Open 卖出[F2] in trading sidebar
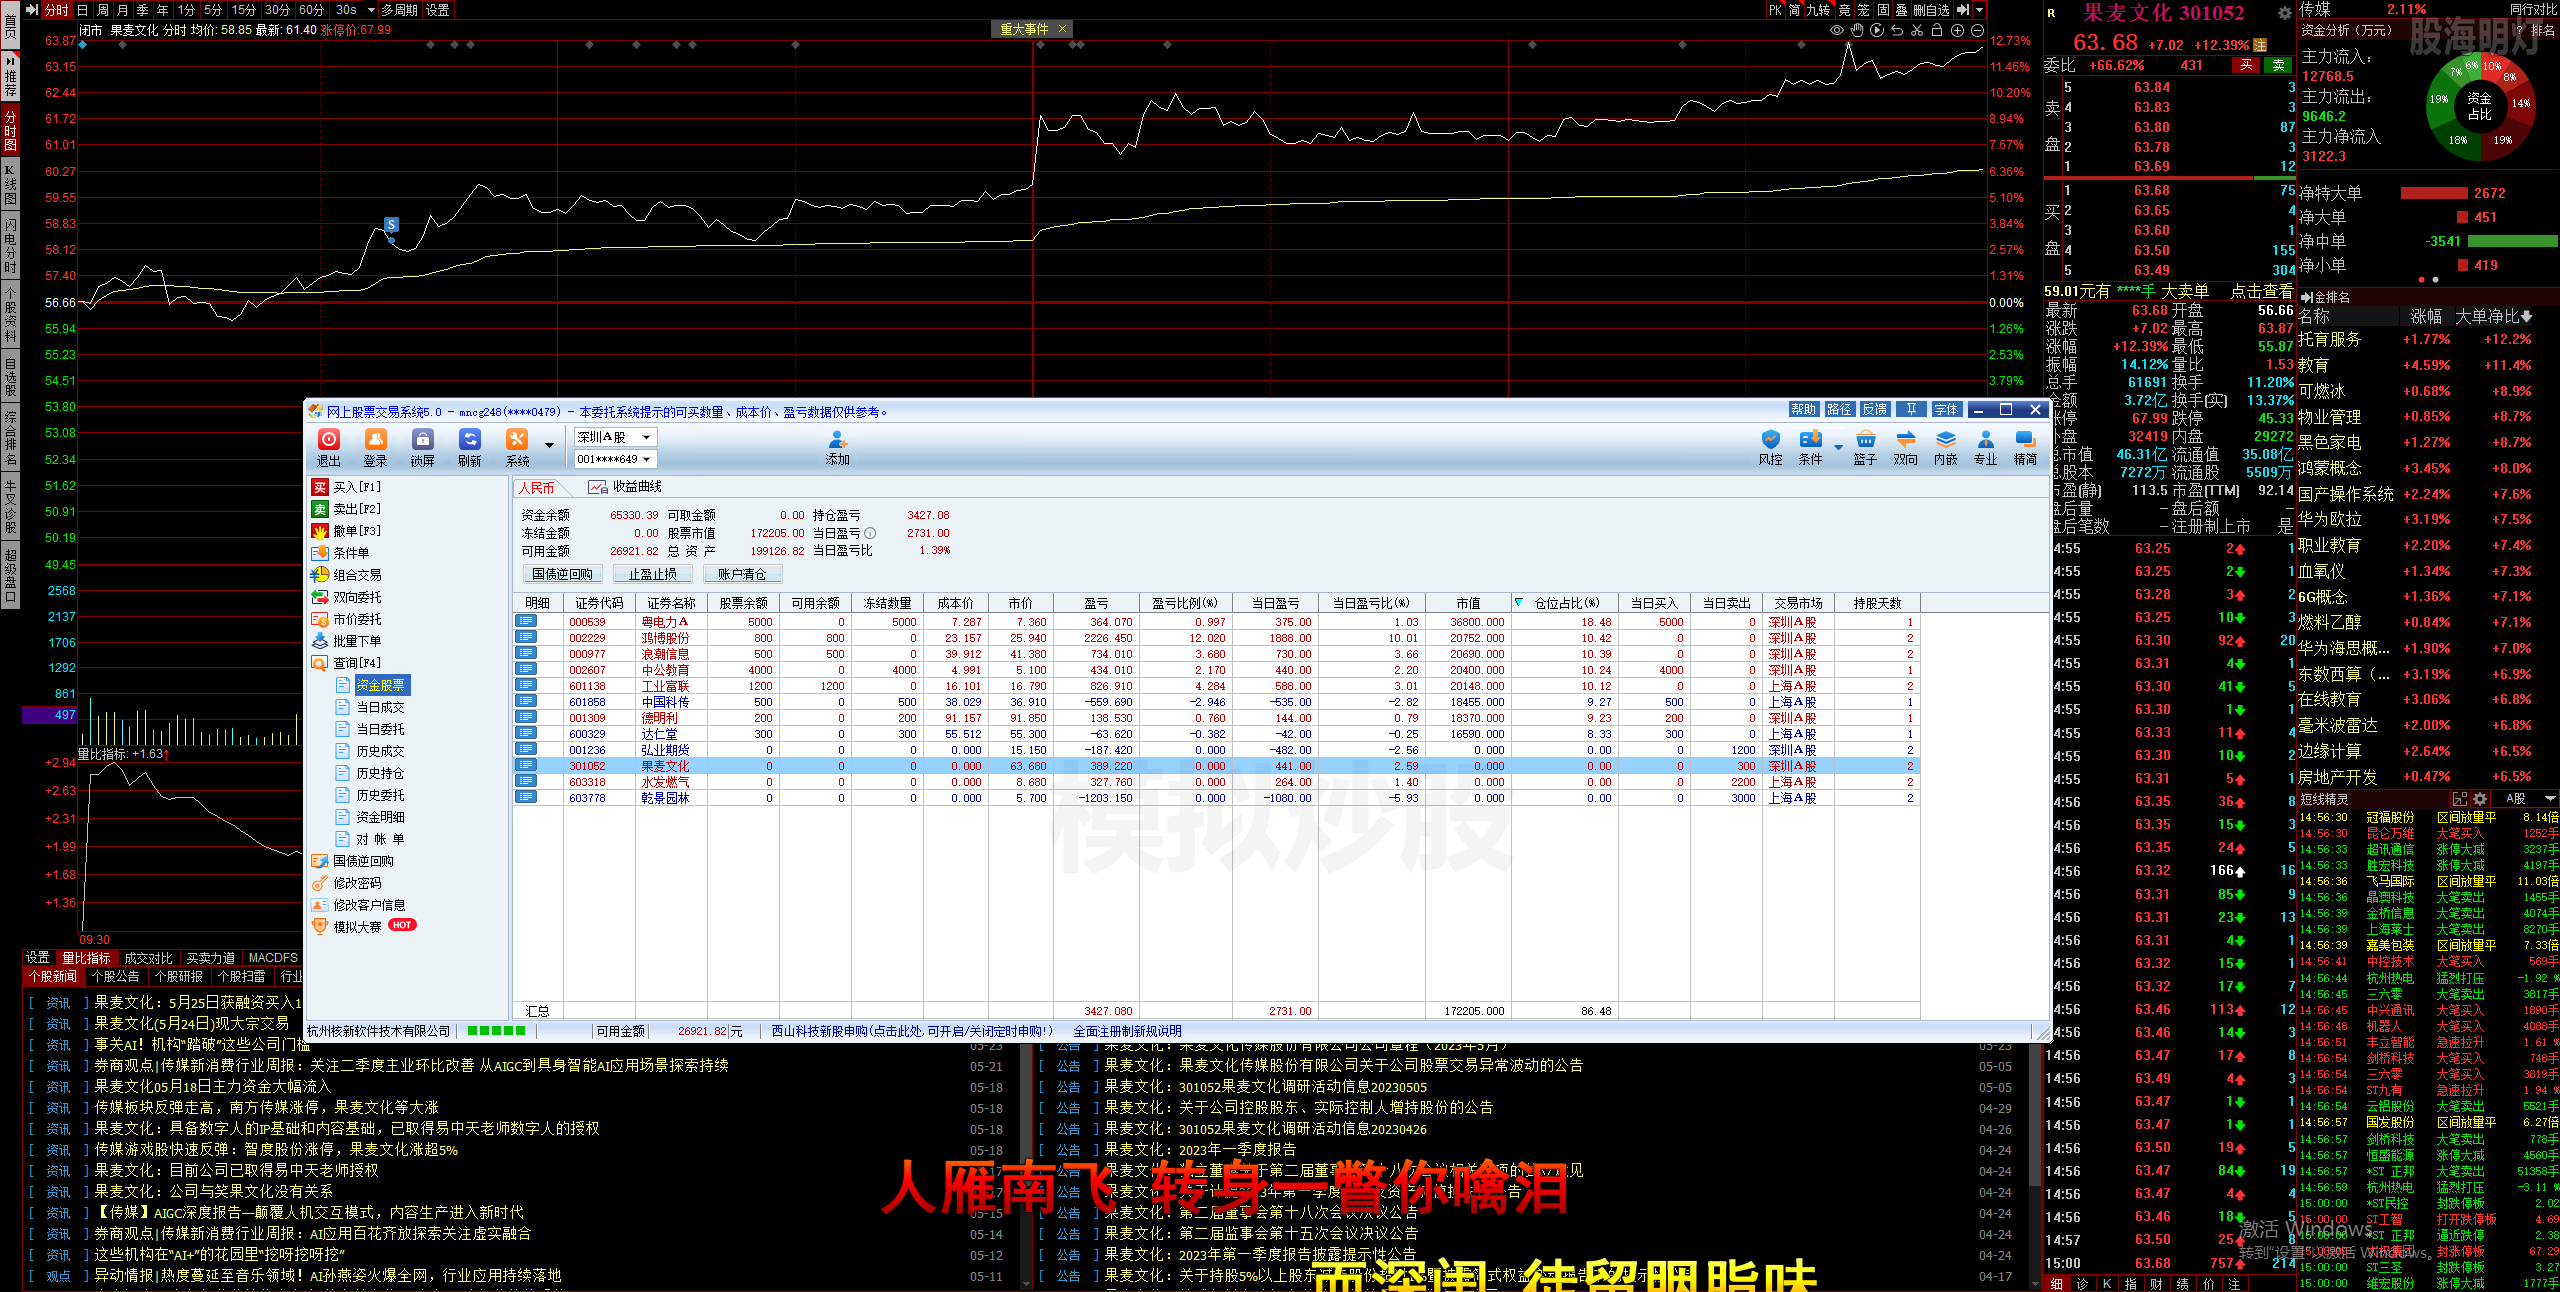This screenshot has width=2560, height=1292. click(346, 509)
